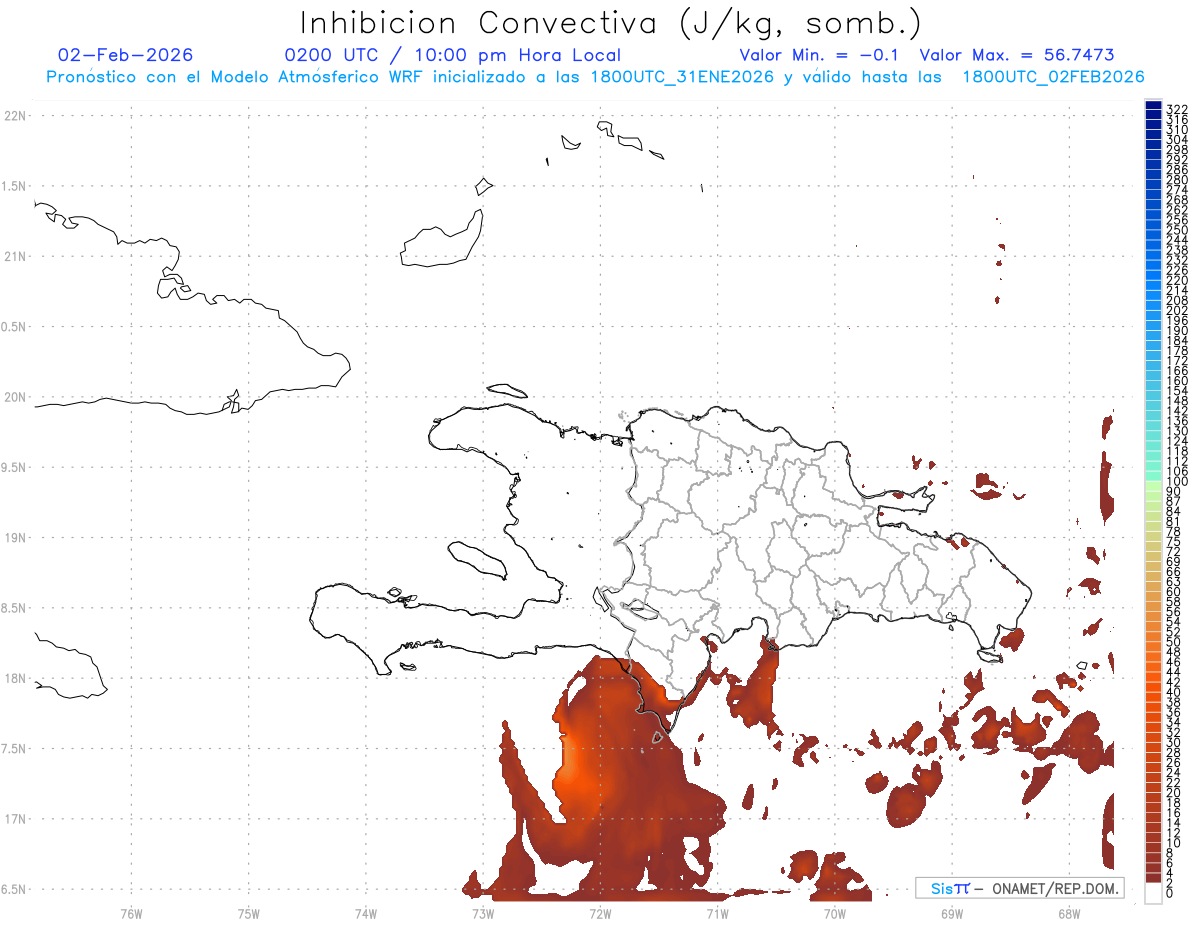The height and width of the screenshot is (927, 1200).
Task: Click the '20N' latitude label
Action: (x=15, y=397)
